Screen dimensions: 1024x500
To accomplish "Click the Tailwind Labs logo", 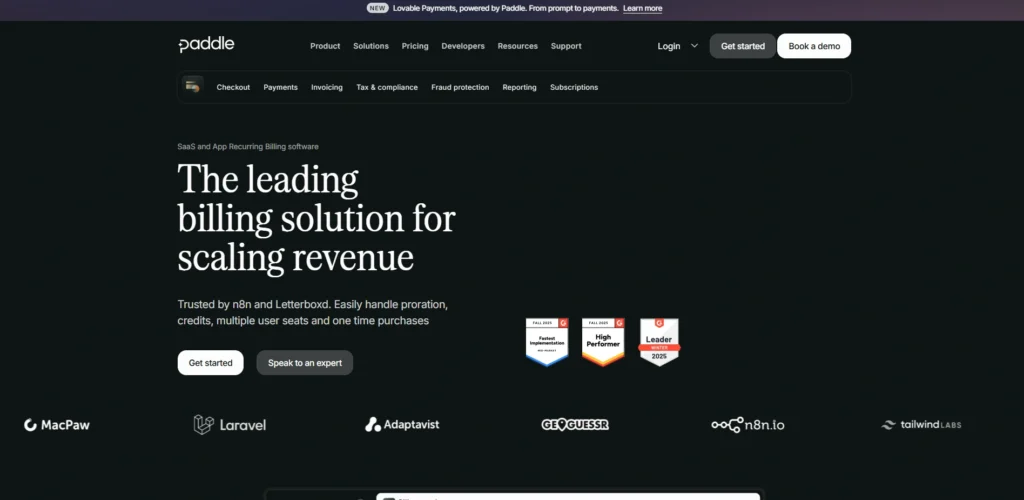I will (x=921, y=425).
